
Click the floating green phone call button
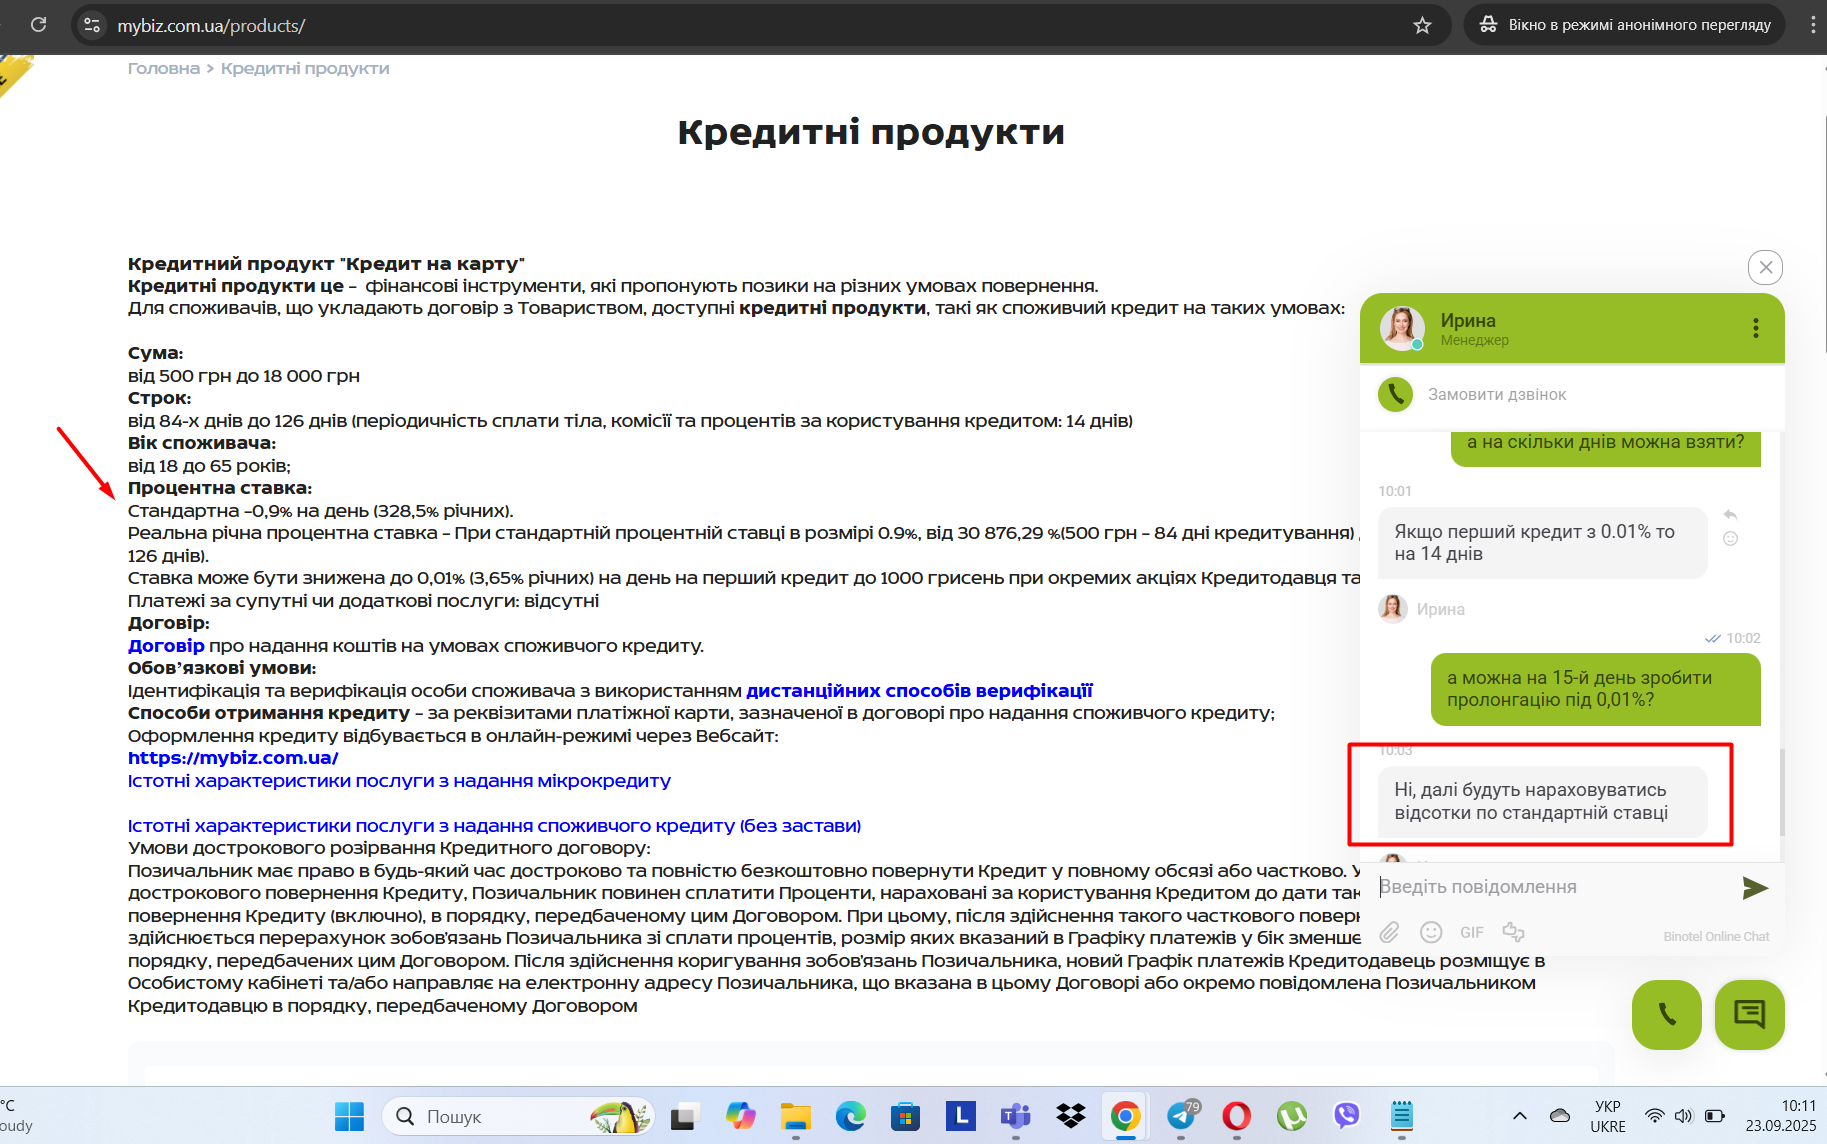[1667, 1015]
